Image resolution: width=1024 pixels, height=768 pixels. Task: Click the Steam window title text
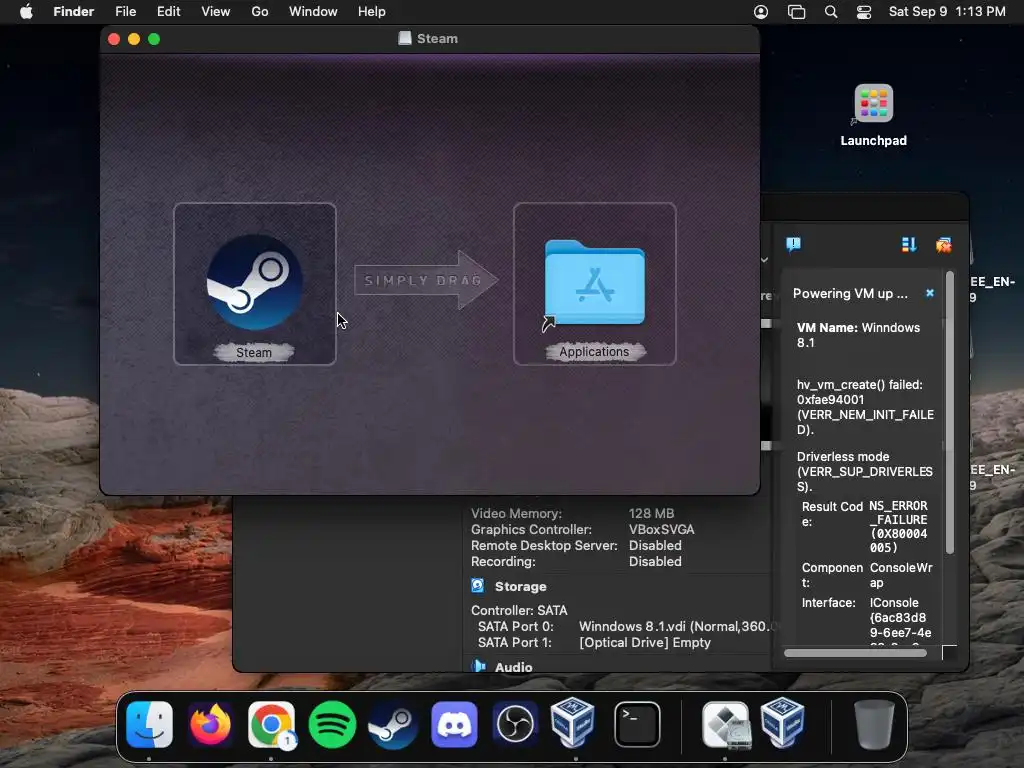point(437,39)
